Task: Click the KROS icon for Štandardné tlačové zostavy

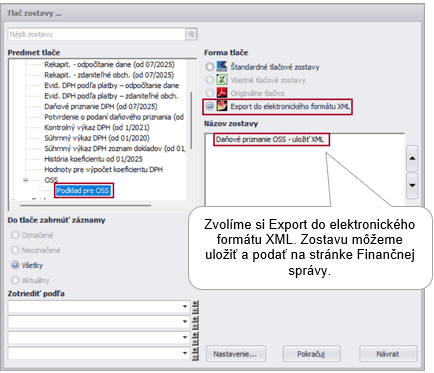Action: pos(222,67)
